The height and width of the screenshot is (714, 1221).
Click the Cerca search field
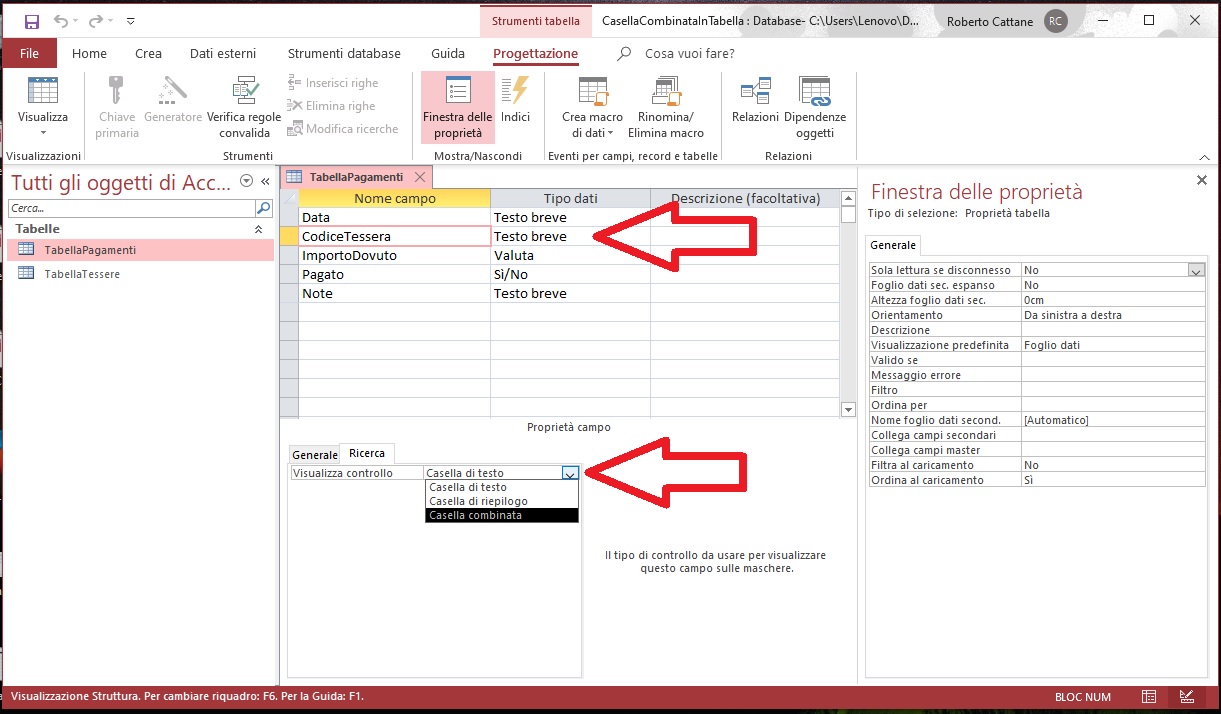pos(132,208)
